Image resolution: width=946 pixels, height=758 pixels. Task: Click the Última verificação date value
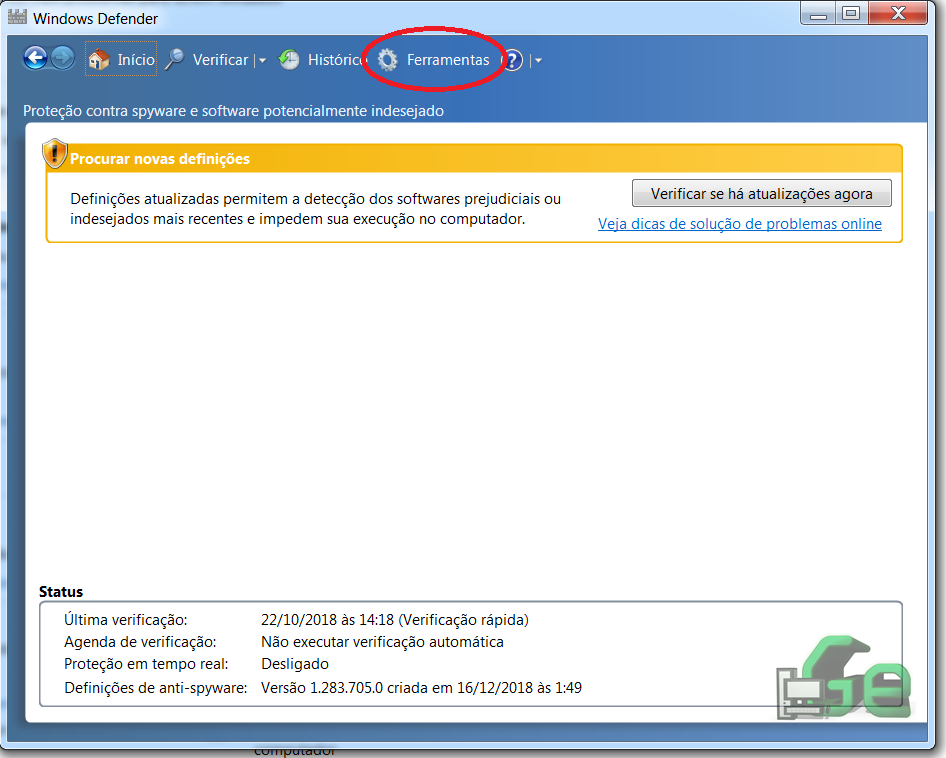pyautogui.click(x=395, y=620)
